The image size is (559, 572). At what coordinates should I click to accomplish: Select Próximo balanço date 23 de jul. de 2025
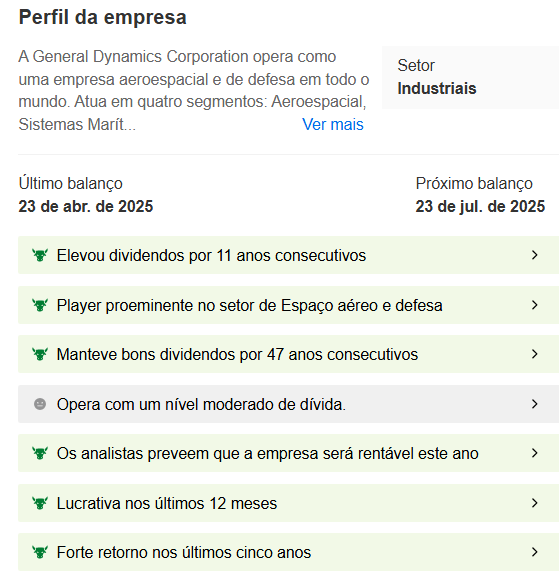(480, 206)
